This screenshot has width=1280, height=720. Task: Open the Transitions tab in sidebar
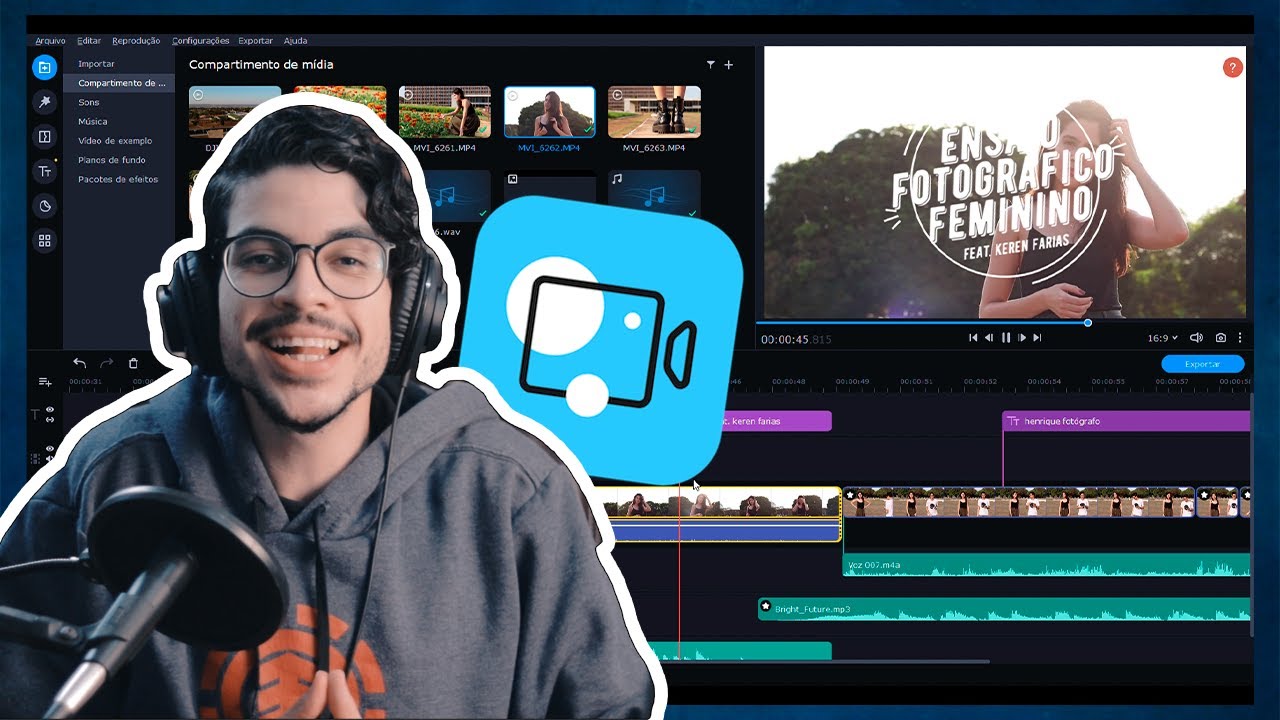[44, 137]
